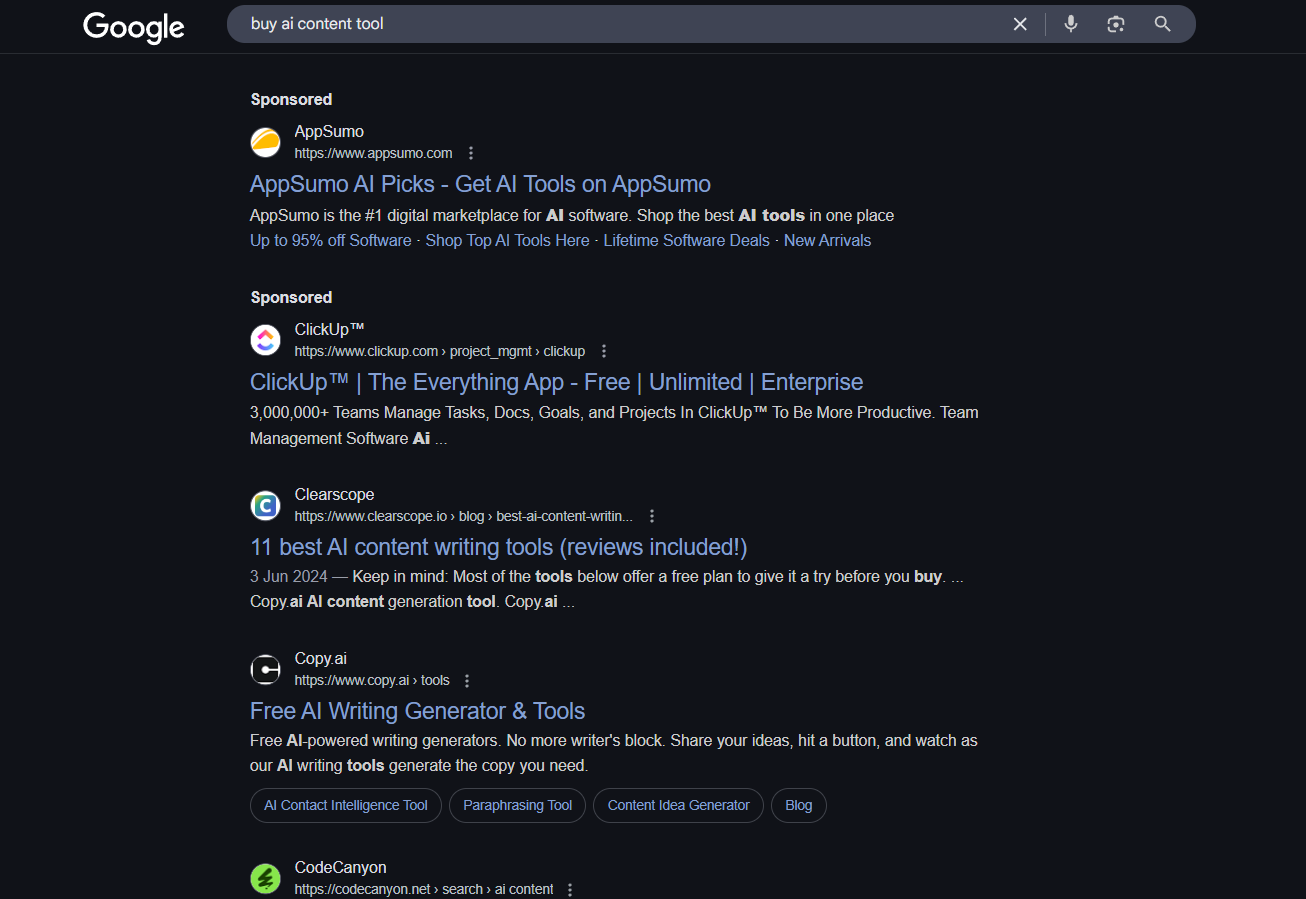Image resolution: width=1306 pixels, height=899 pixels.
Task: Click the AppSumo site name text
Action: (329, 131)
